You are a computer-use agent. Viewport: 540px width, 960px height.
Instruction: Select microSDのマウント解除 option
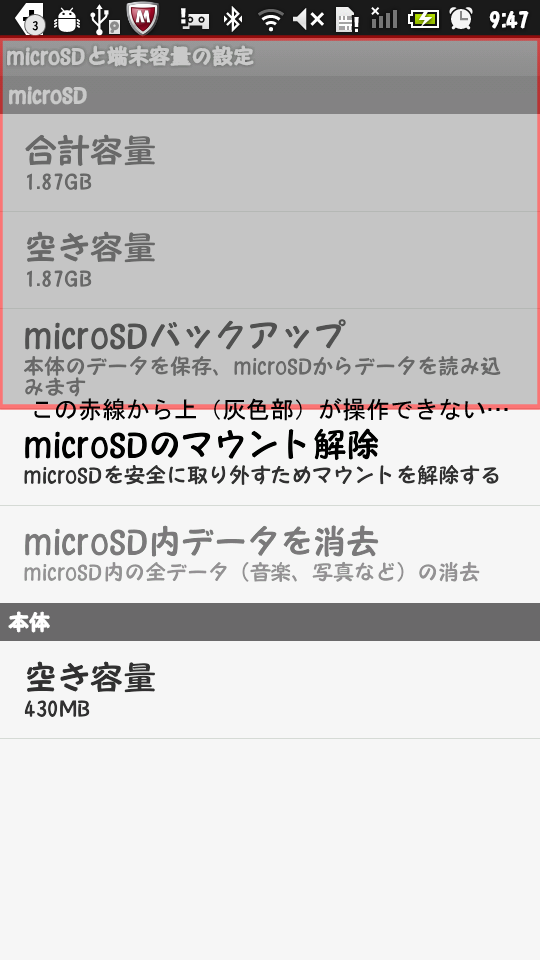[x=270, y=457]
